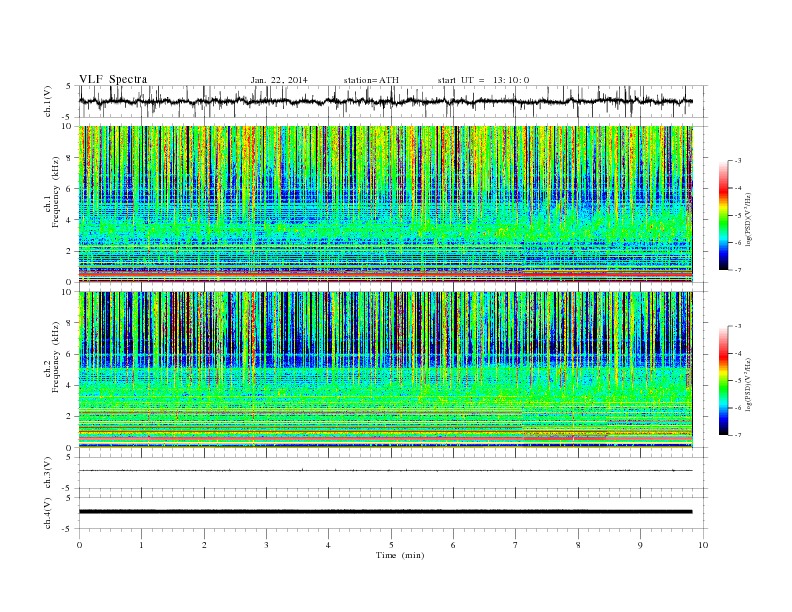This screenshot has width=792, height=612.
Task: Click the ch.1 spectrogram color scale bar
Action: pyautogui.click(x=723, y=215)
